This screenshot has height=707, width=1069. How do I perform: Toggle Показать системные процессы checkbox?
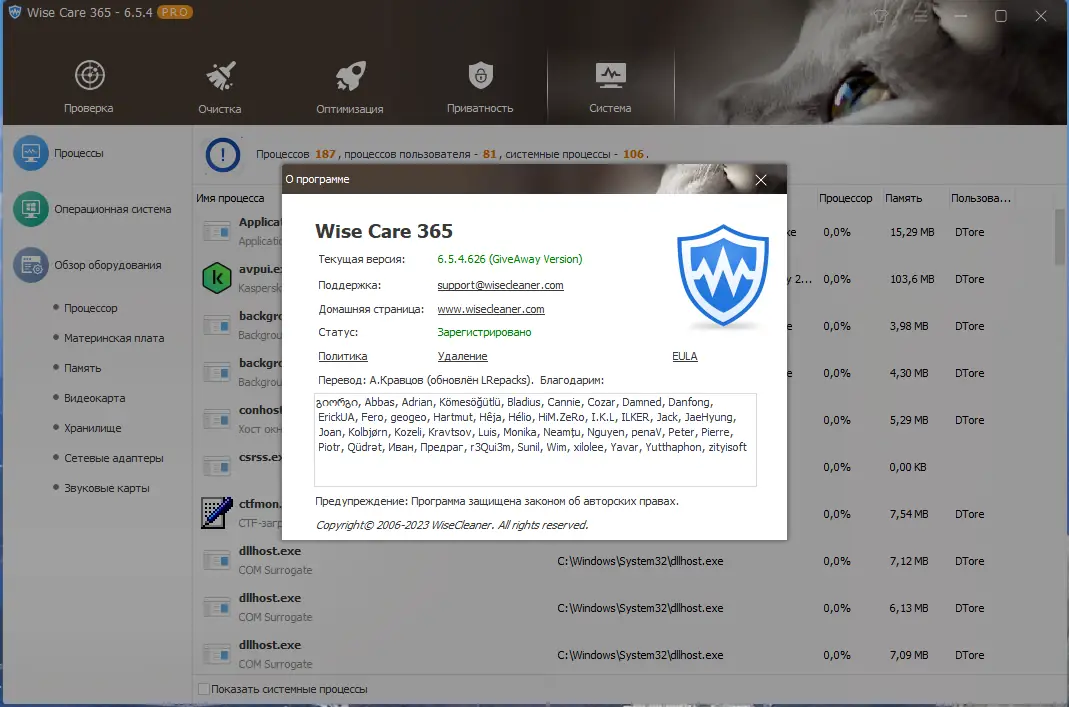203,689
